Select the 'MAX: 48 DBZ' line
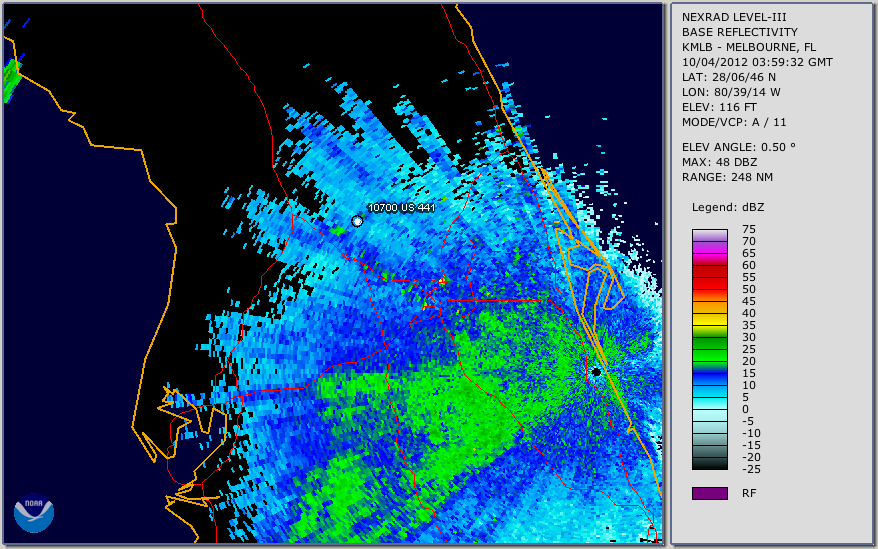 [719, 162]
